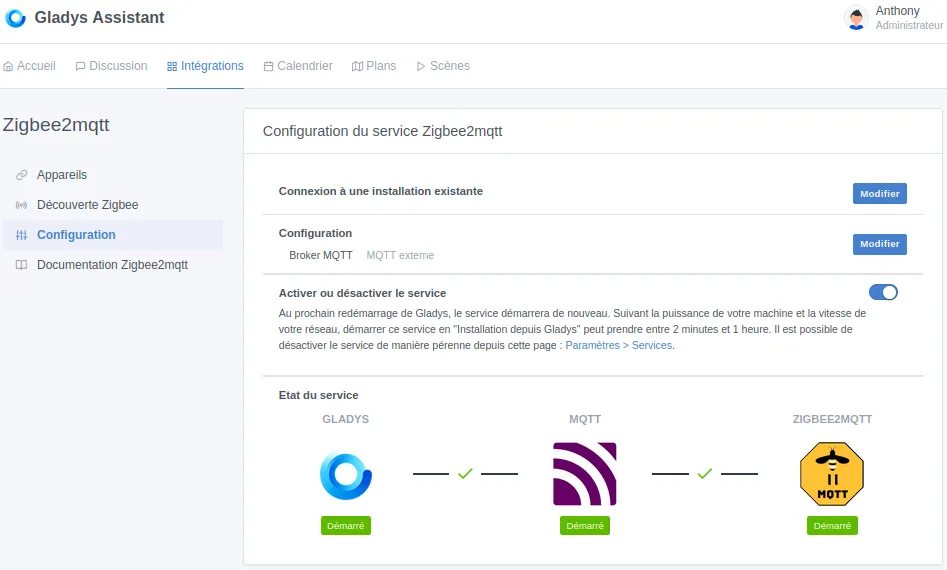Click the Gladys service logo
This screenshot has height=570, width=947.
(345, 476)
